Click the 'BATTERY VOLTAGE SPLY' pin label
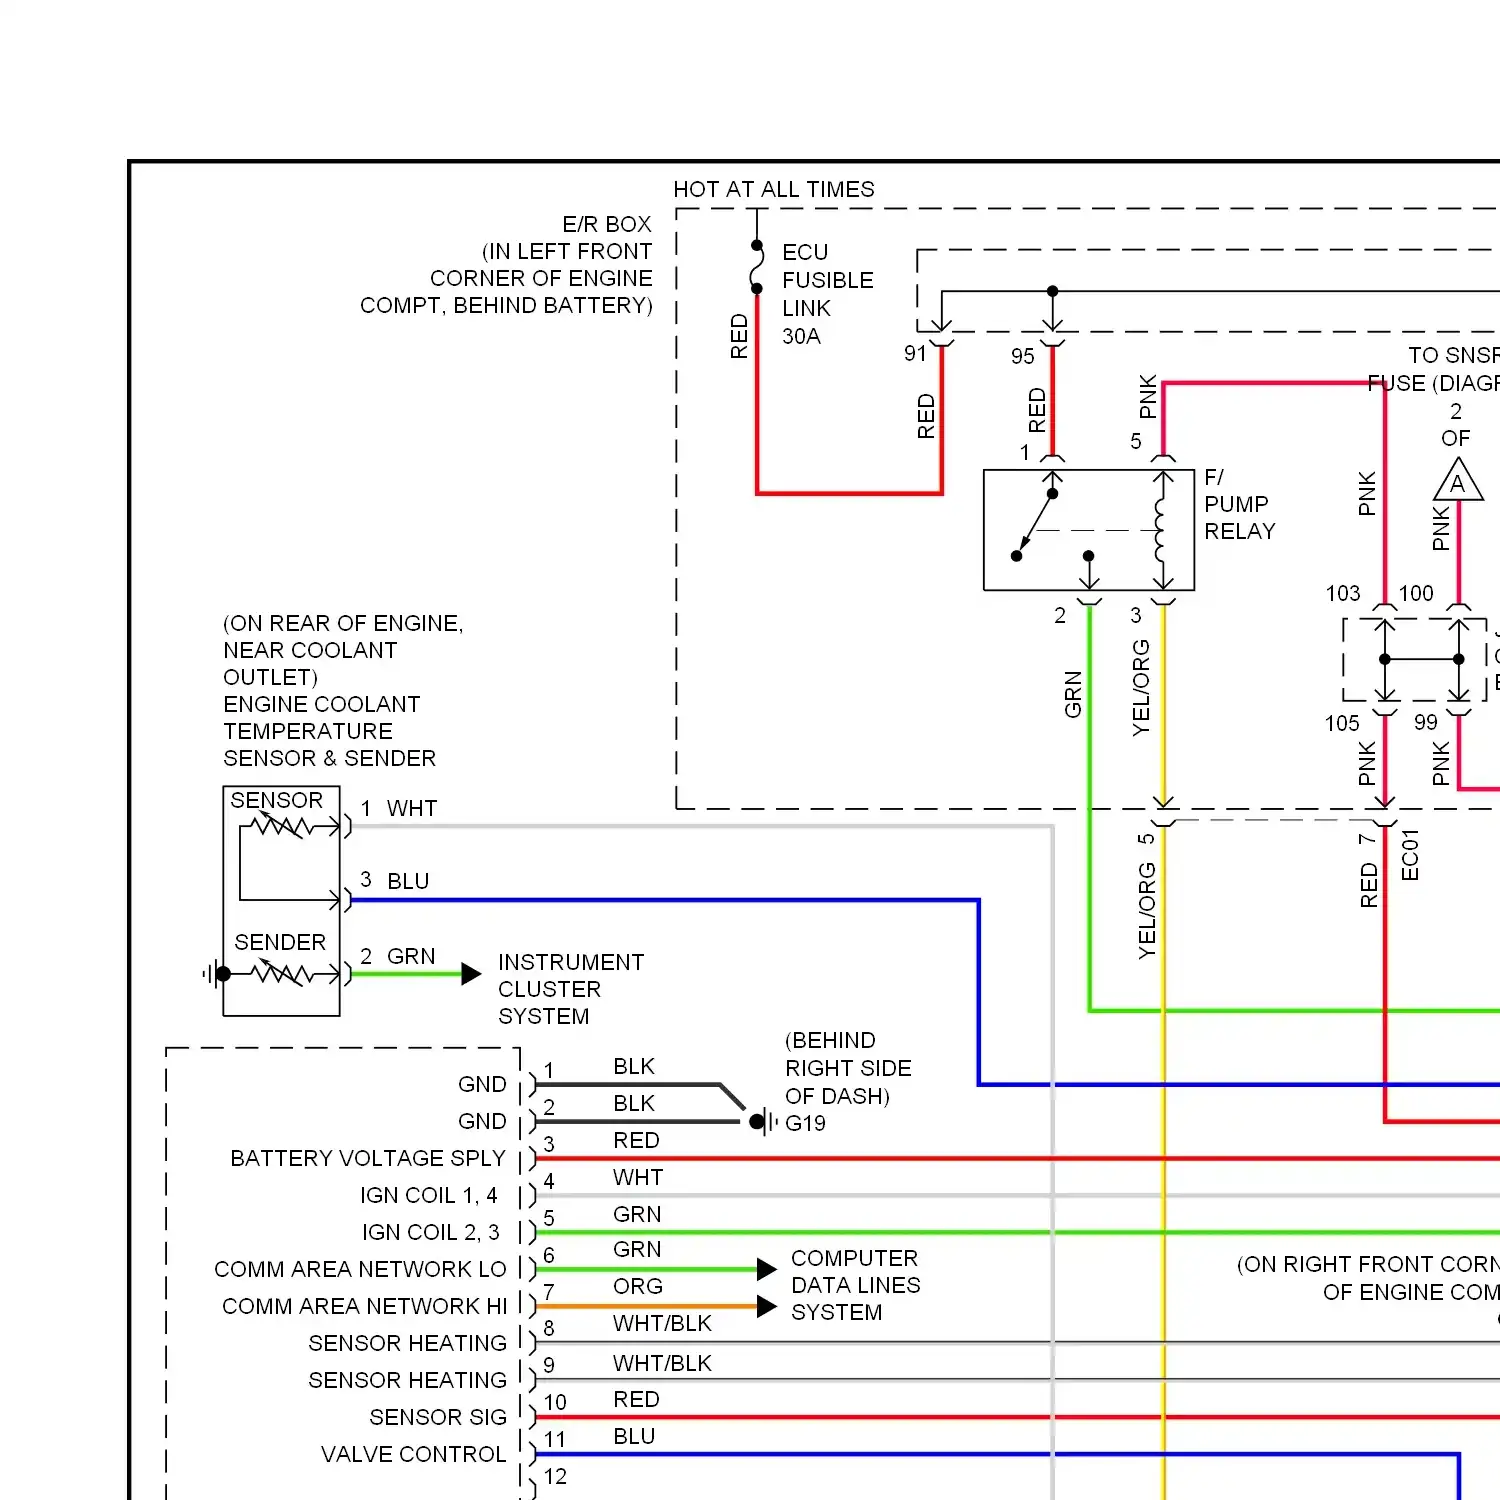The image size is (1500, 1500). (x=368, y=1158)
